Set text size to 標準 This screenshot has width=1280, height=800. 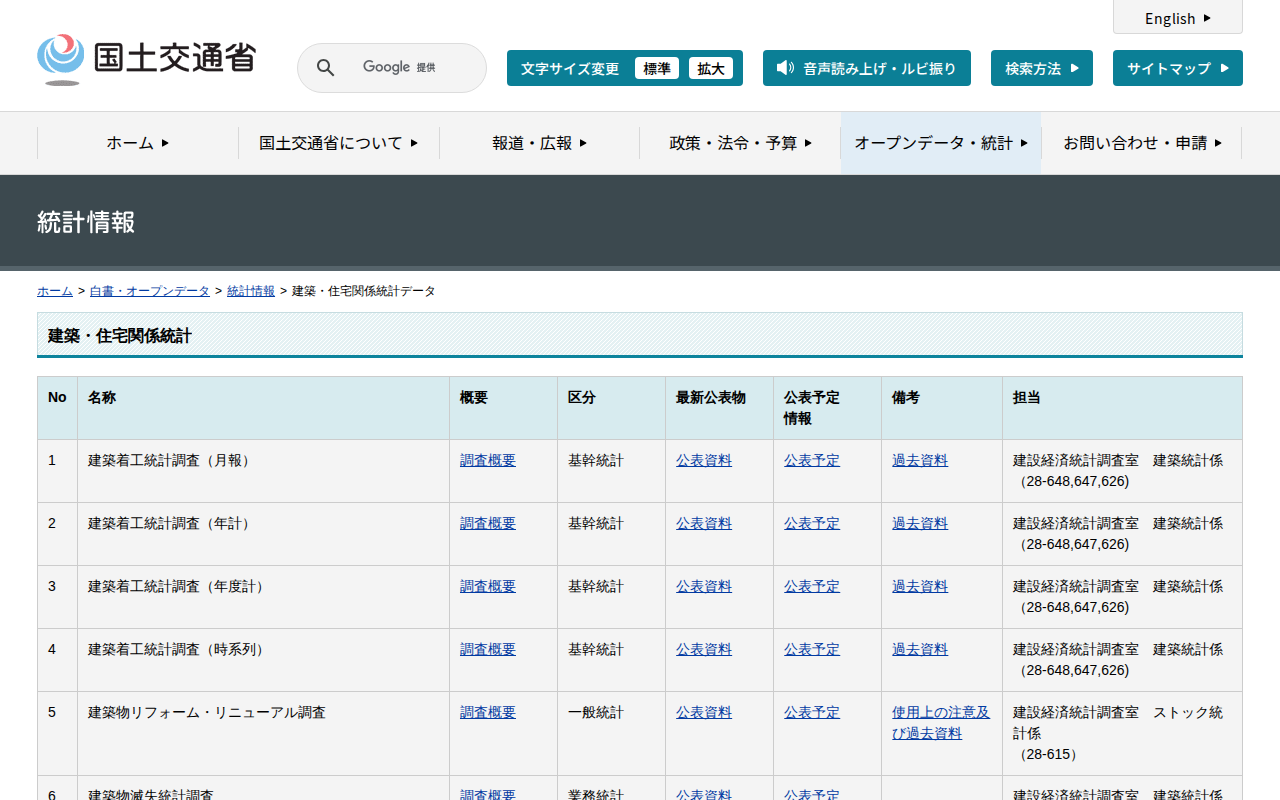coord(656,69)
